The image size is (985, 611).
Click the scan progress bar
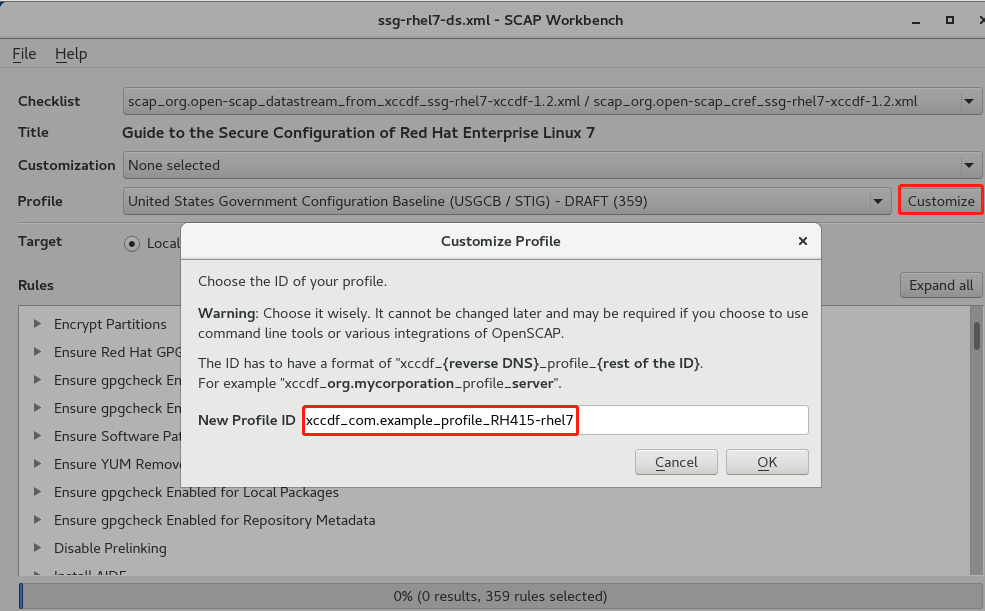click(x=500, y=596)
